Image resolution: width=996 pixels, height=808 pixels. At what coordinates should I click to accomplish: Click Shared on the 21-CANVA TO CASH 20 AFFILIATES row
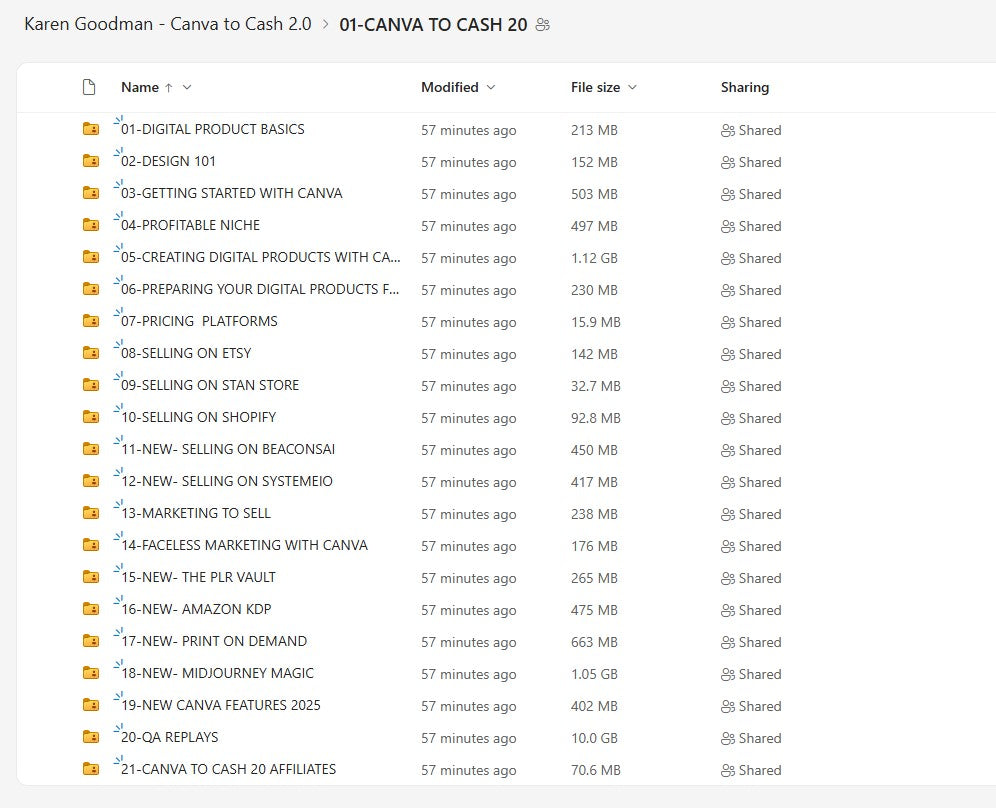(x=751, y=770)
